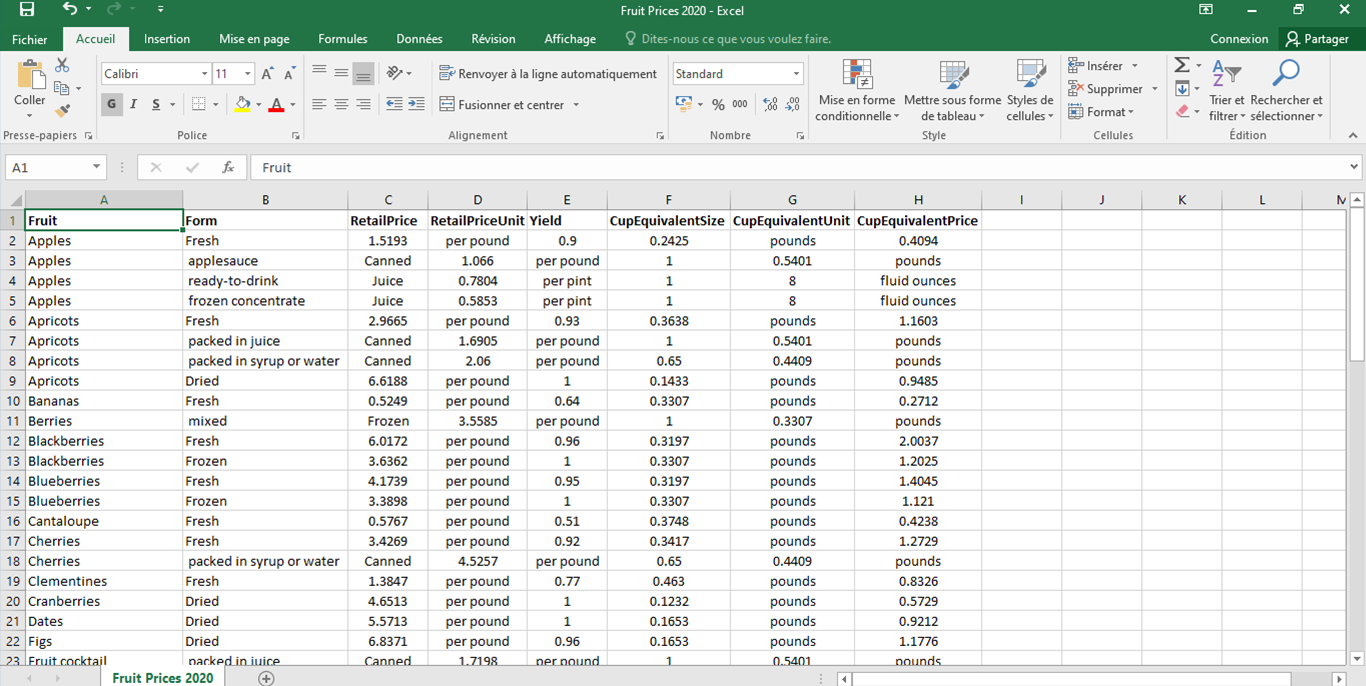Screen dimensions: 1366x686
Task: Click the AutoSum sigma icon
Action: point(1181,66)
